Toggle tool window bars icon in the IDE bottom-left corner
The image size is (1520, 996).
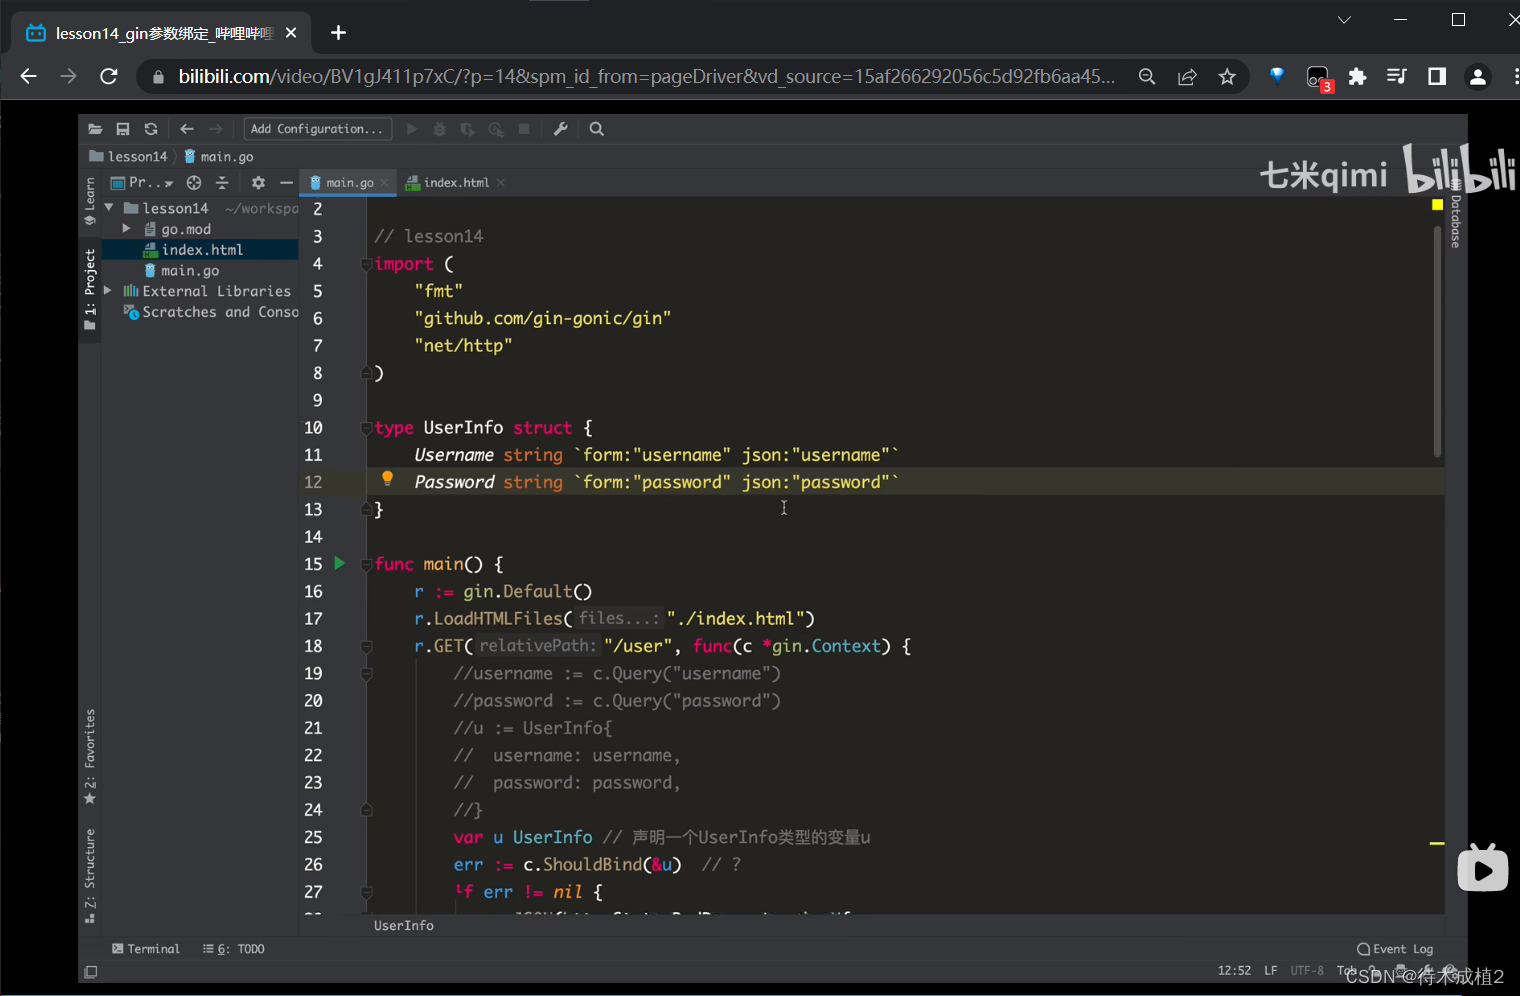[x=91, y=972]
